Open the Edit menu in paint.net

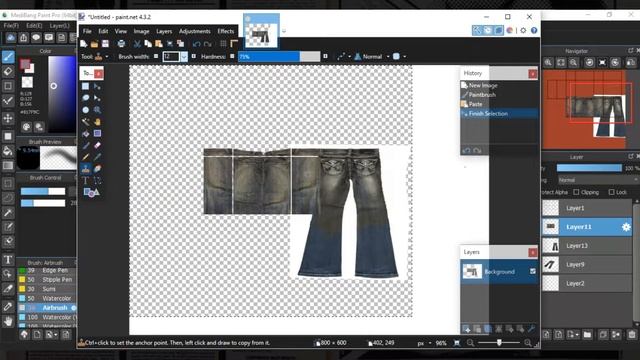(x=103, y=31)
